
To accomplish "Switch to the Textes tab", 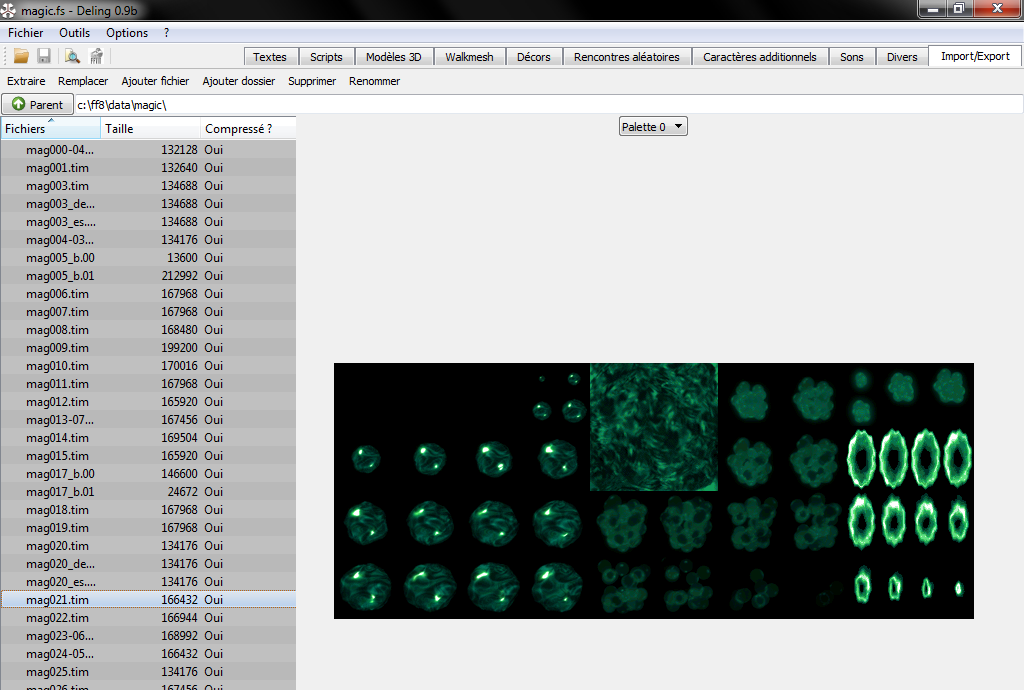I will pyautogui.click(x=270, y=57).
